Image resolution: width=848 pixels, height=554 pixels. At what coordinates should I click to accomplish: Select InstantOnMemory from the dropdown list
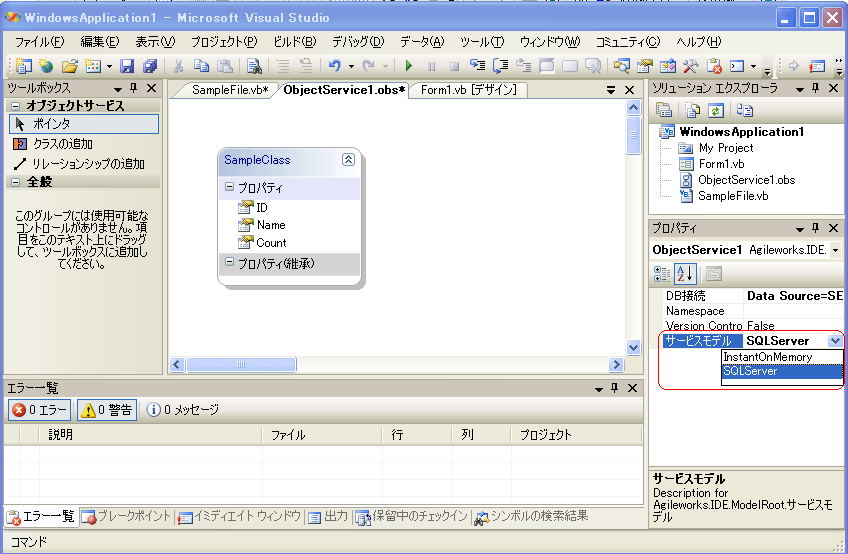[781, 357]
